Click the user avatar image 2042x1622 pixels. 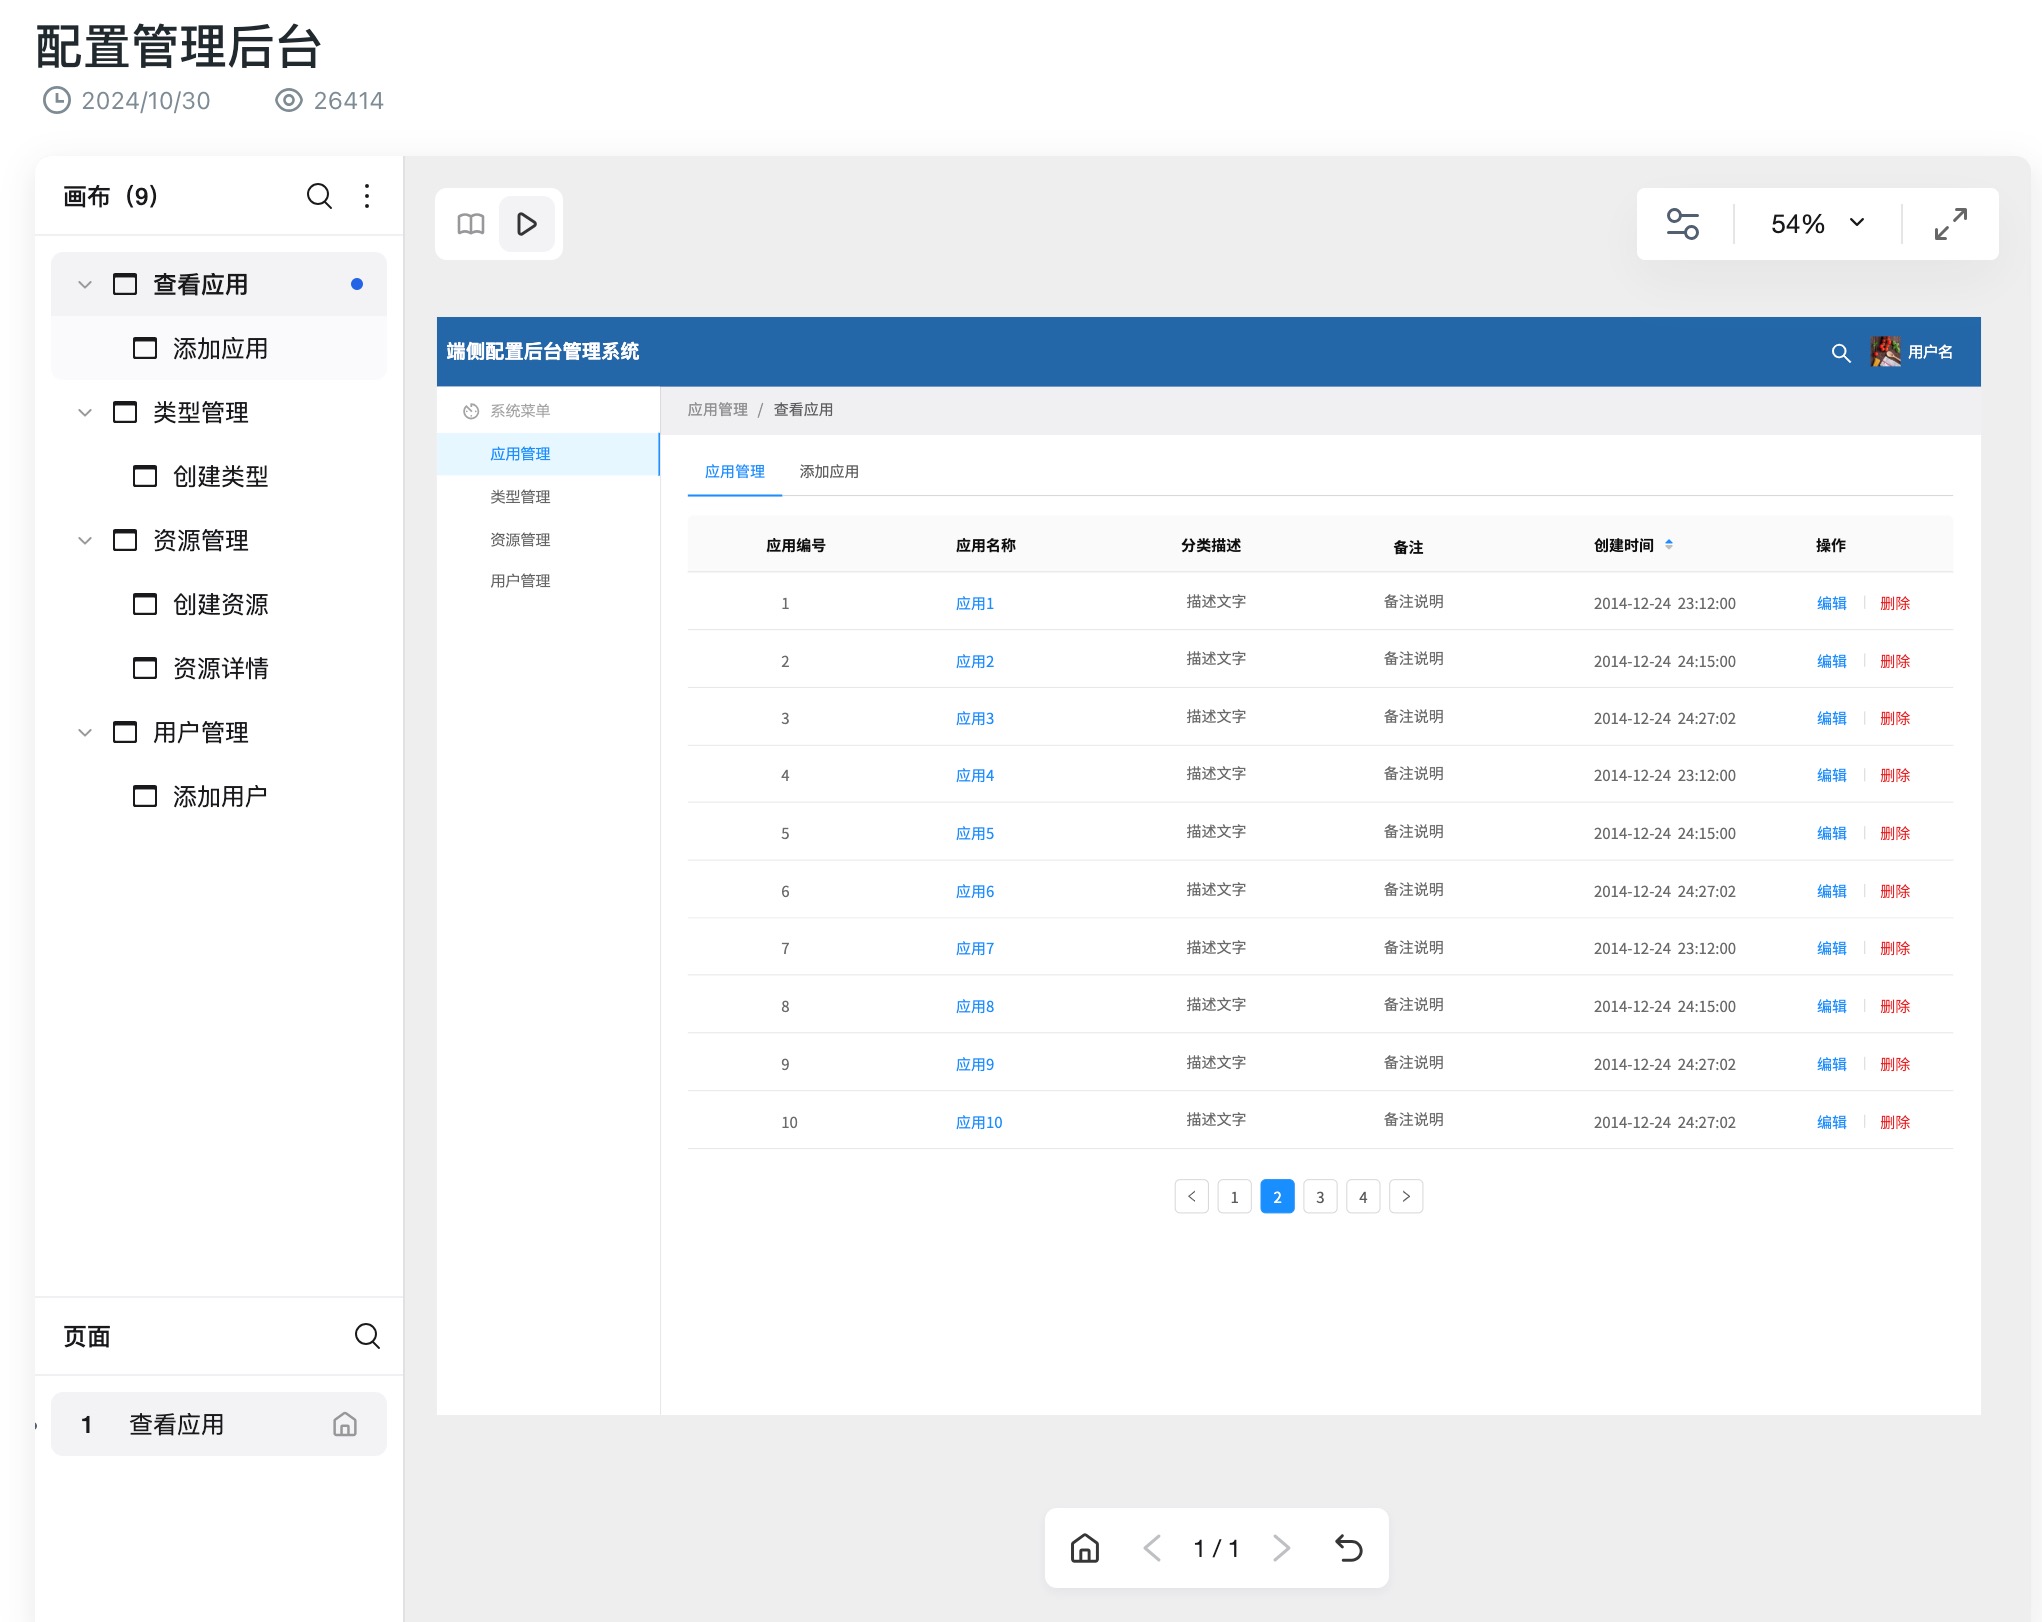1885,352
